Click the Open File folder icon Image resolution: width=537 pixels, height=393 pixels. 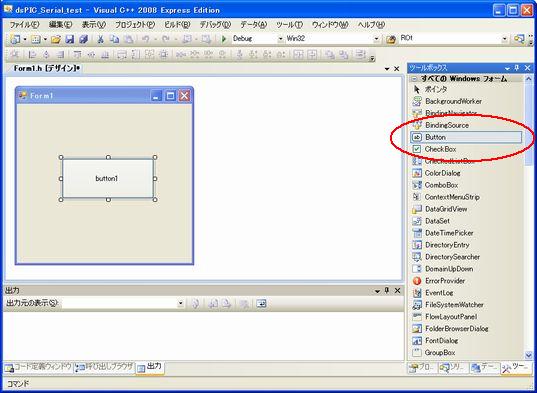coord(55,39)
